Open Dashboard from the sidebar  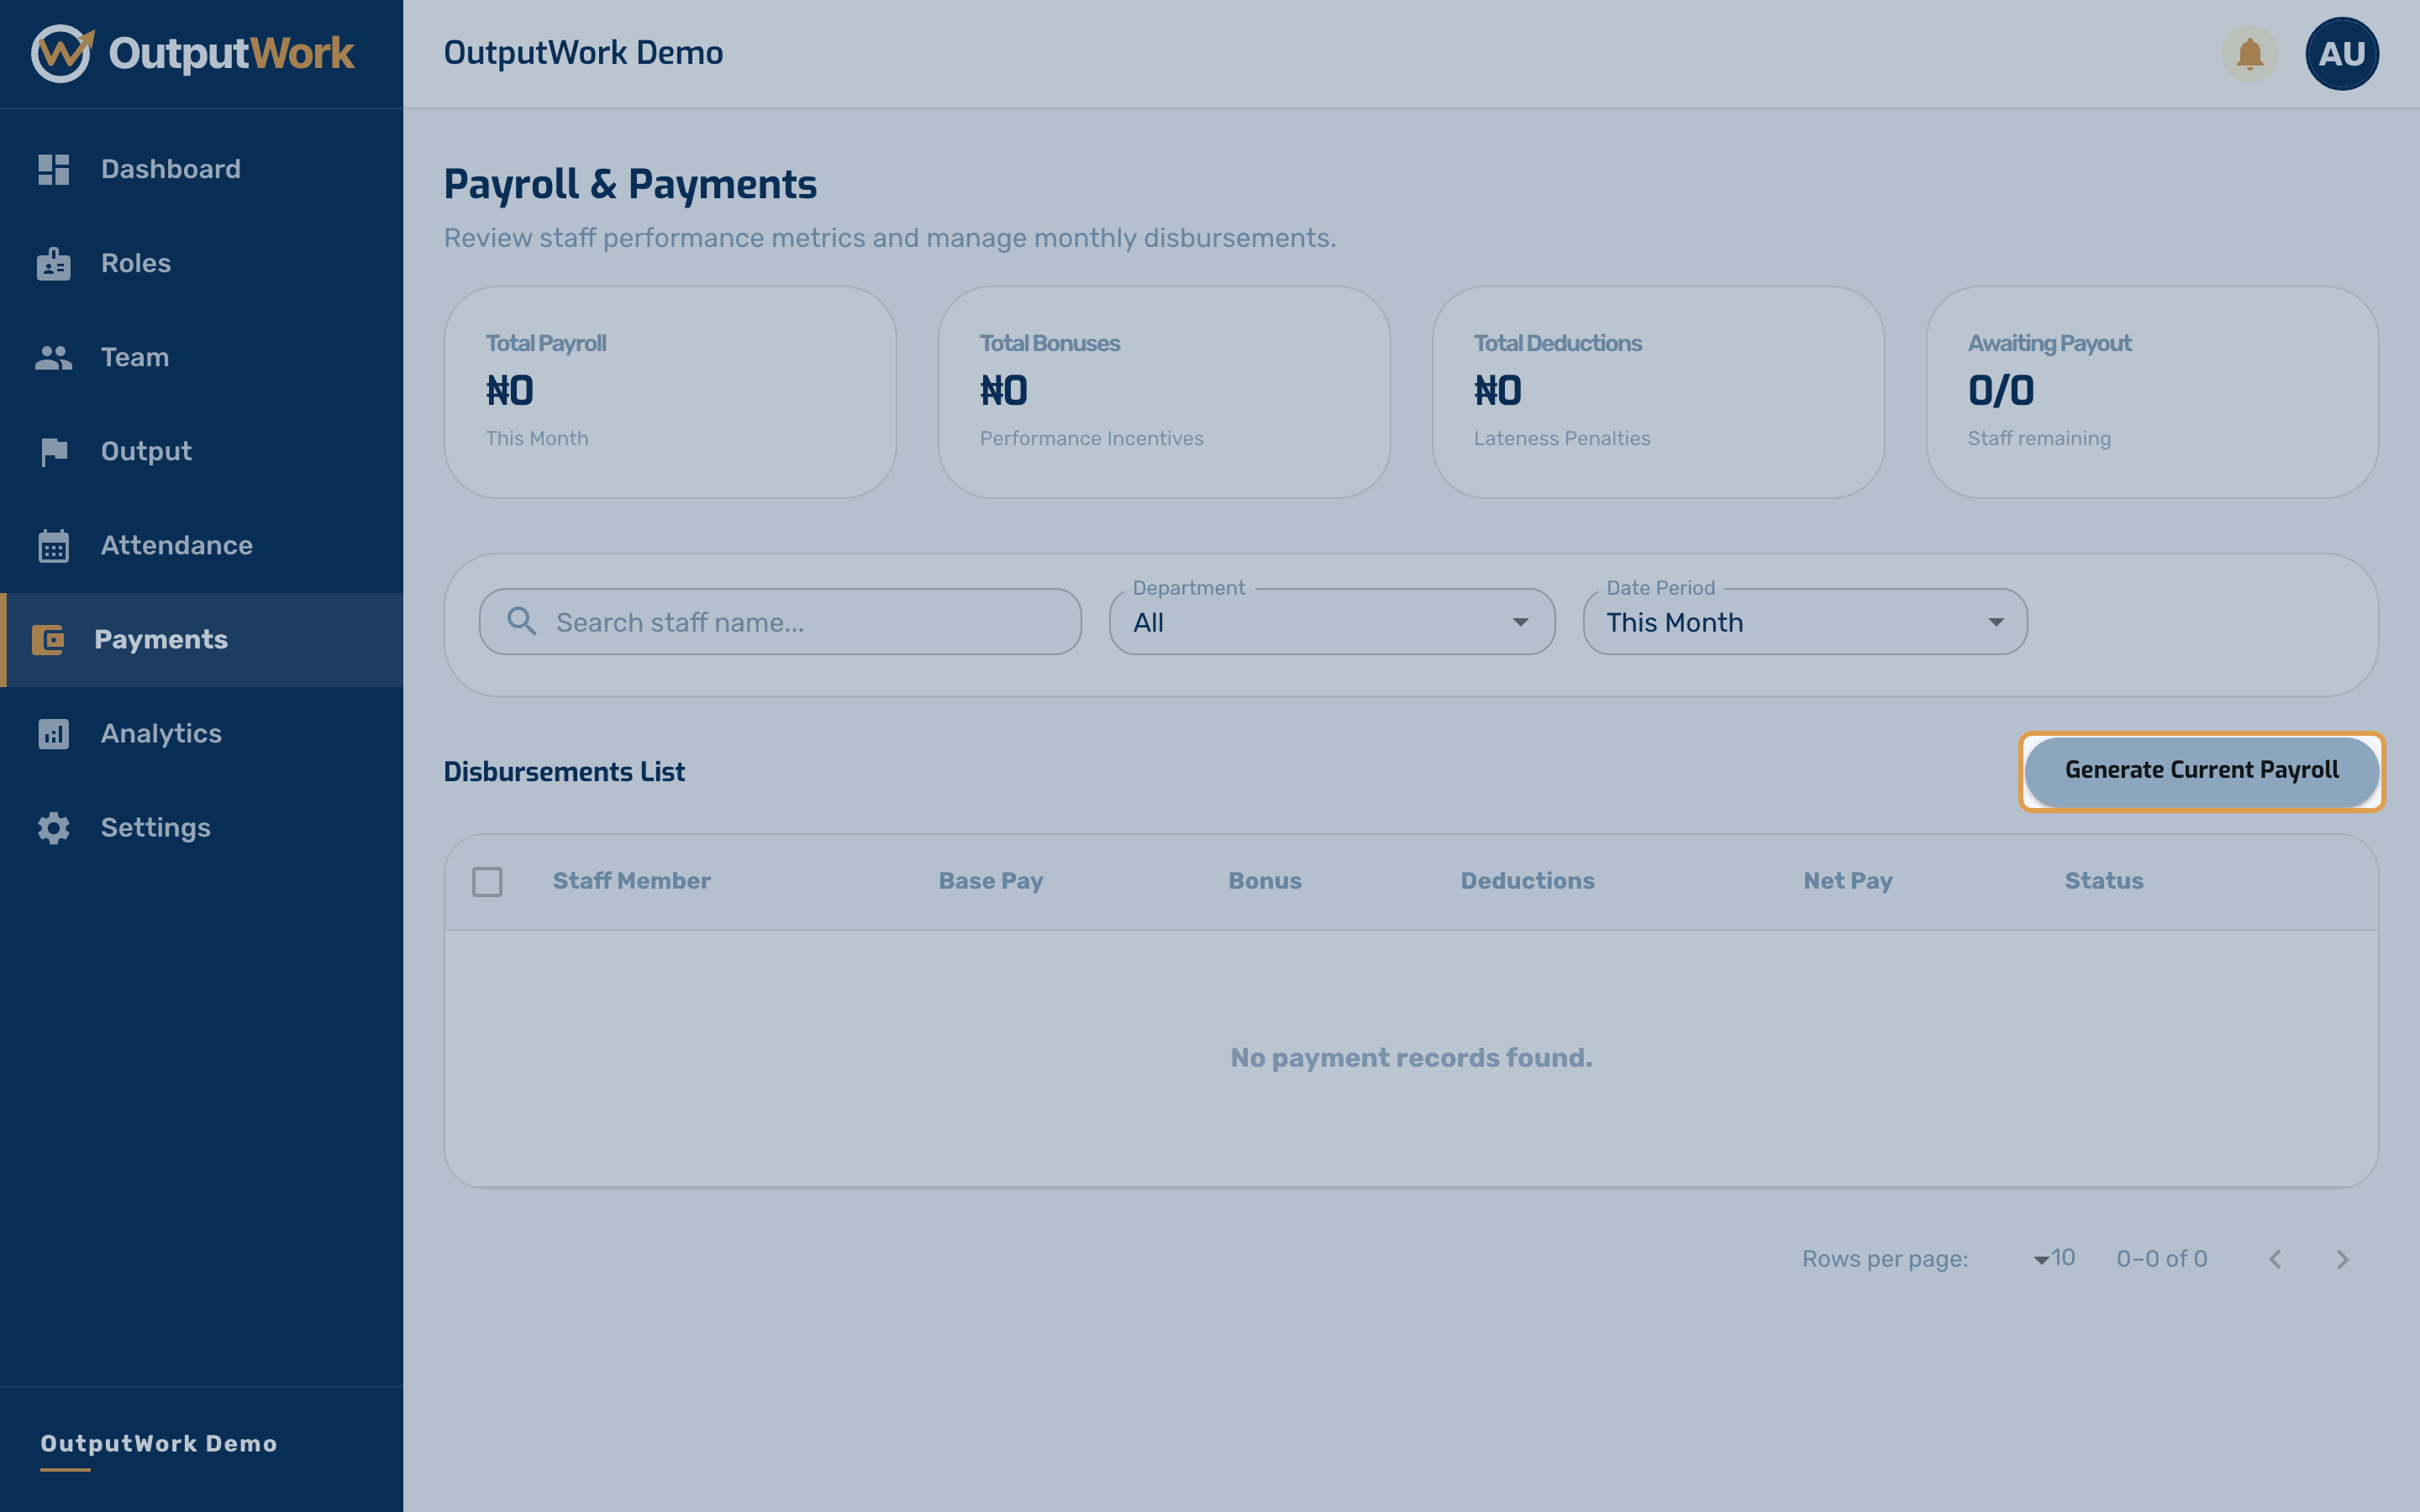pos(201,169)
